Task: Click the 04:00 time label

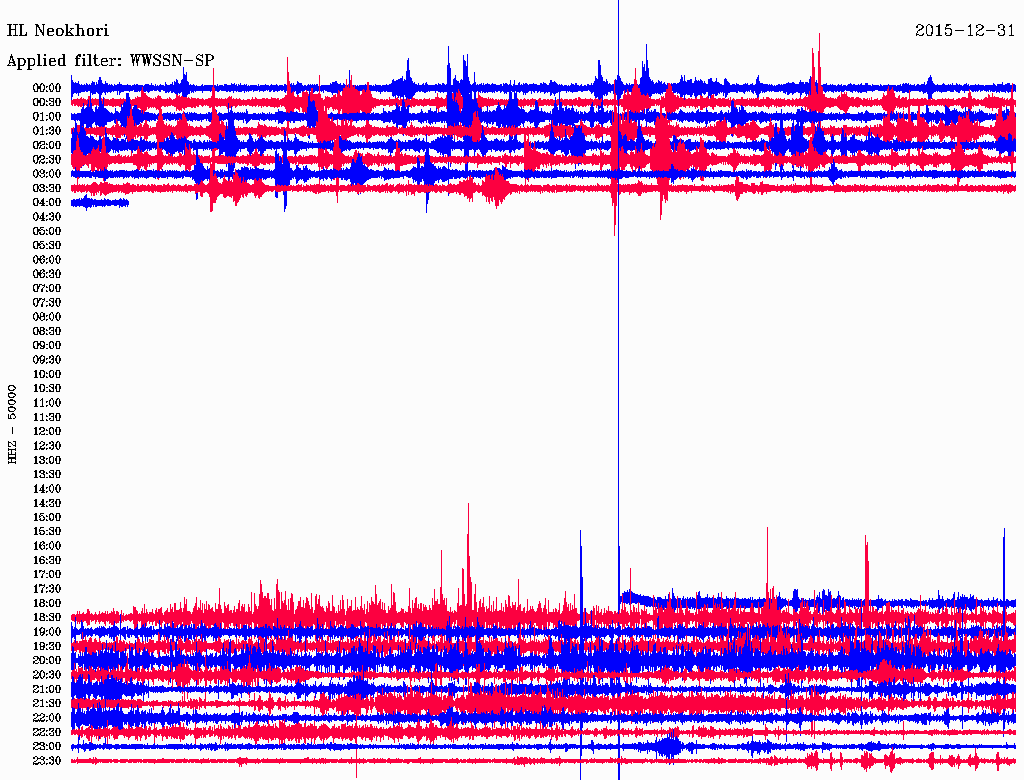Action: (x=47, y=203)
